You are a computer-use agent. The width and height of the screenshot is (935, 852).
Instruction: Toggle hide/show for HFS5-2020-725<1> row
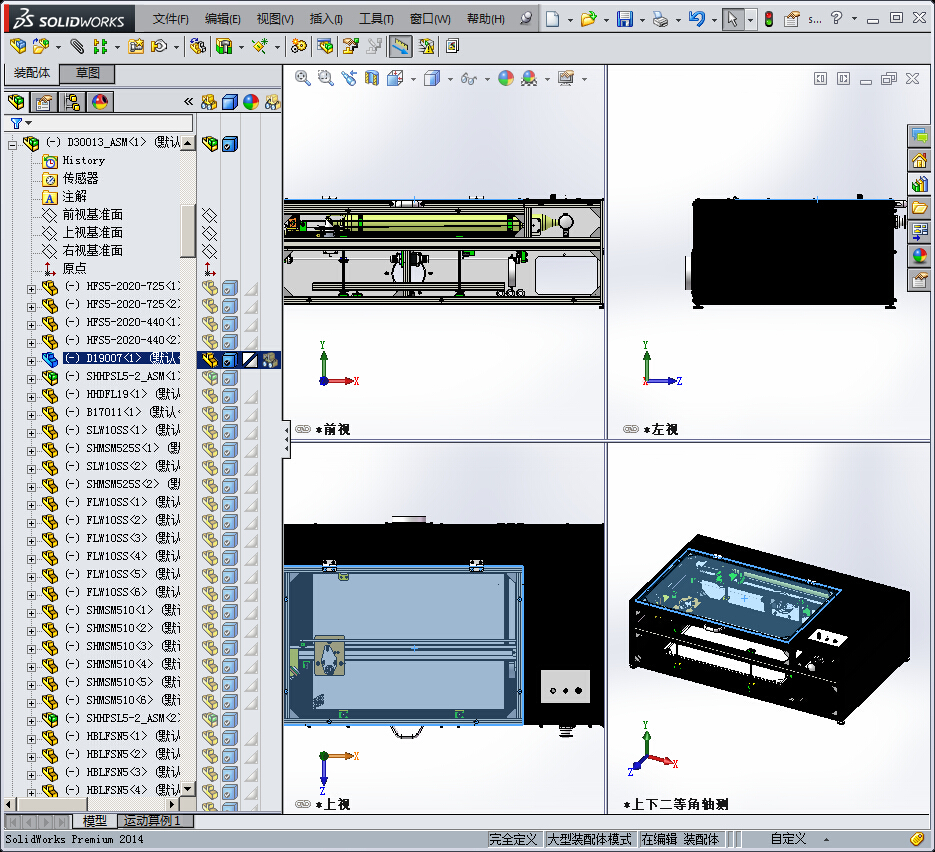[209, 288]
